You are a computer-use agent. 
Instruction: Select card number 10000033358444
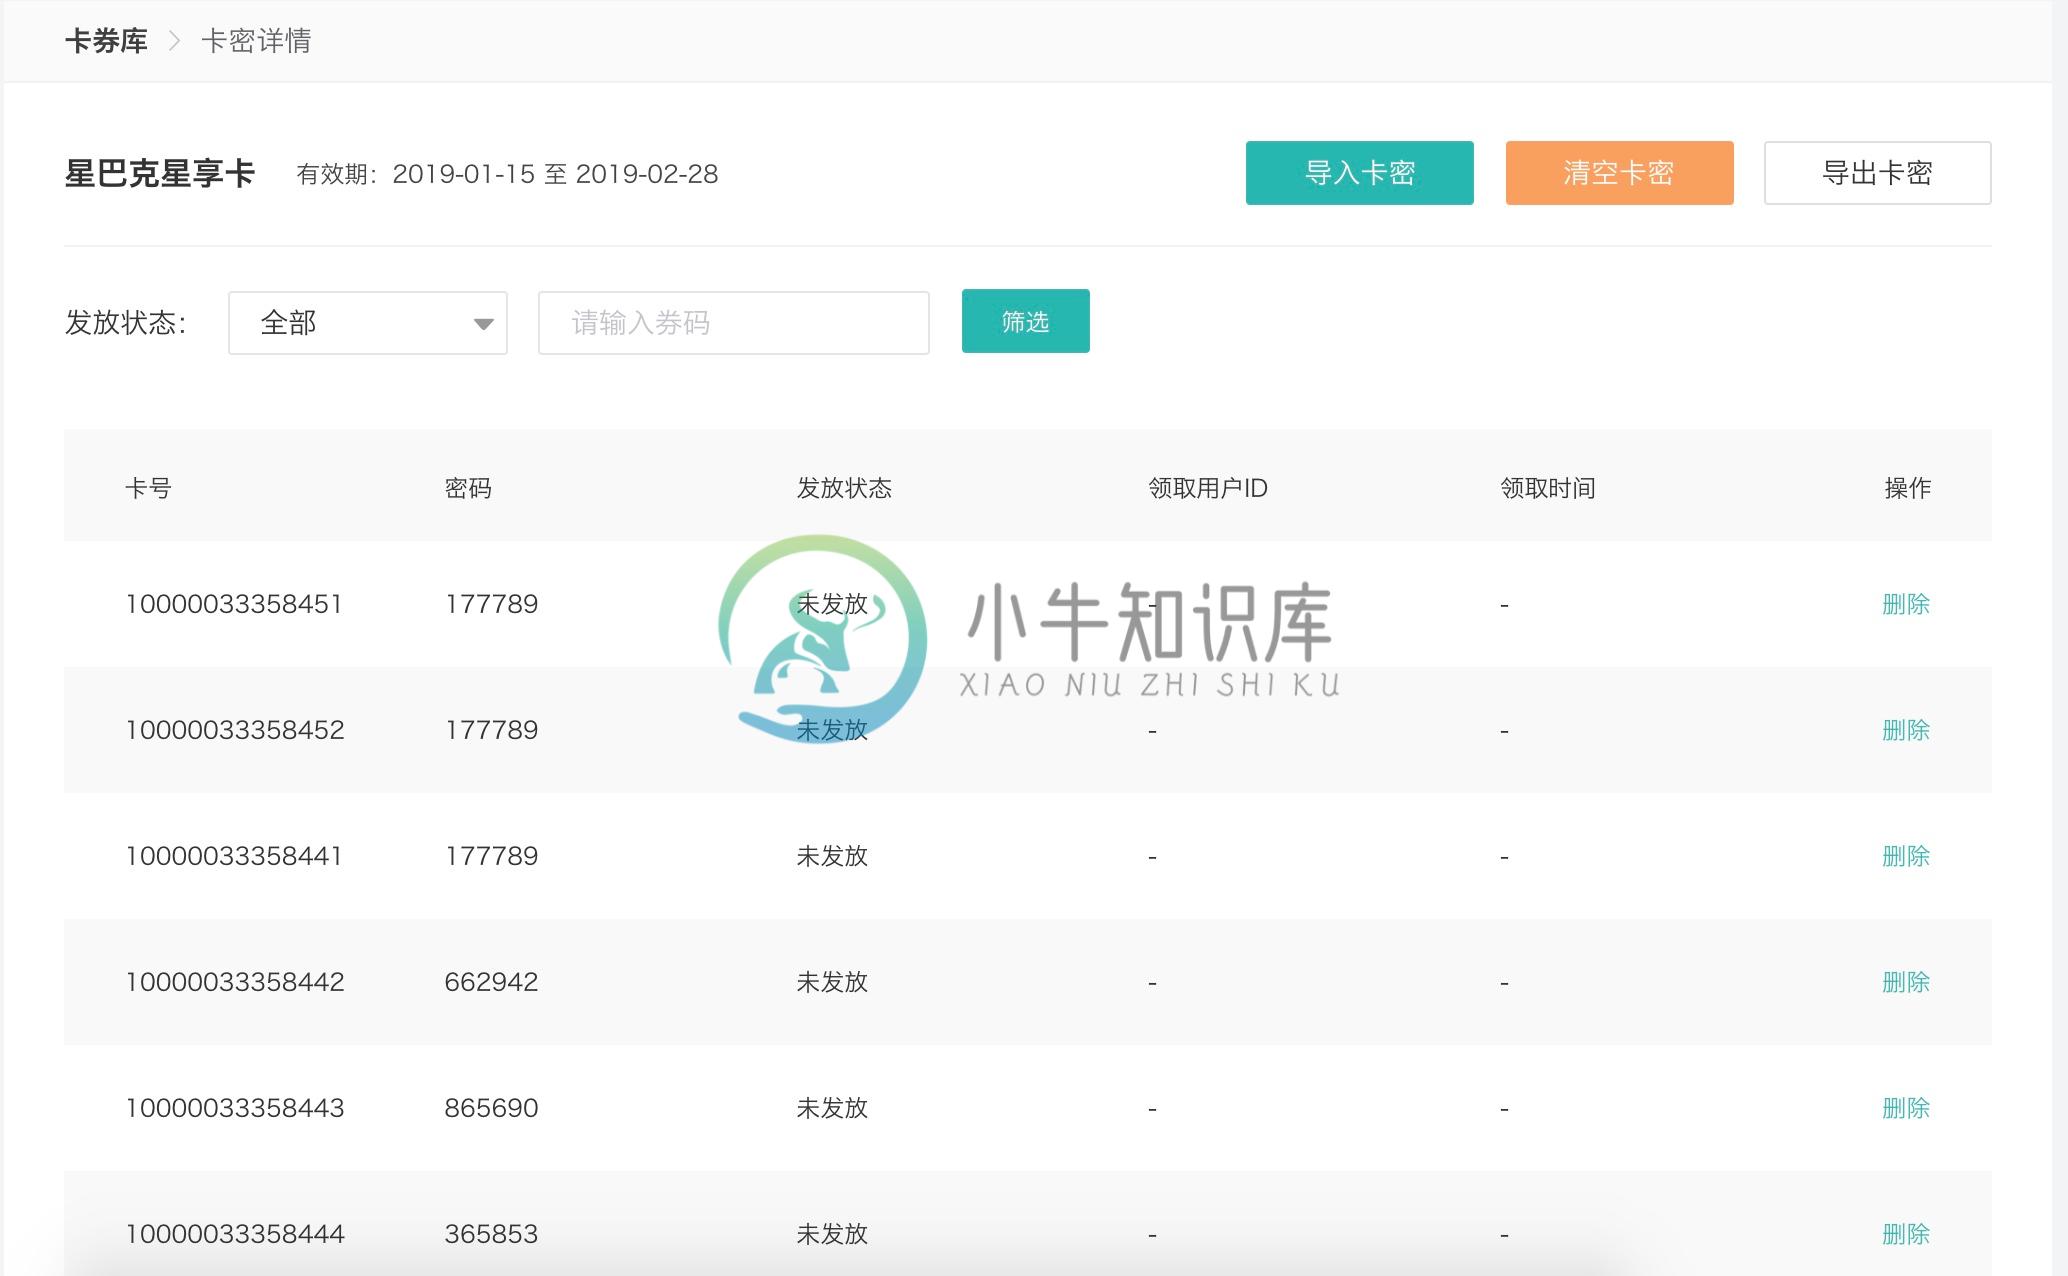click(235, 1234)
